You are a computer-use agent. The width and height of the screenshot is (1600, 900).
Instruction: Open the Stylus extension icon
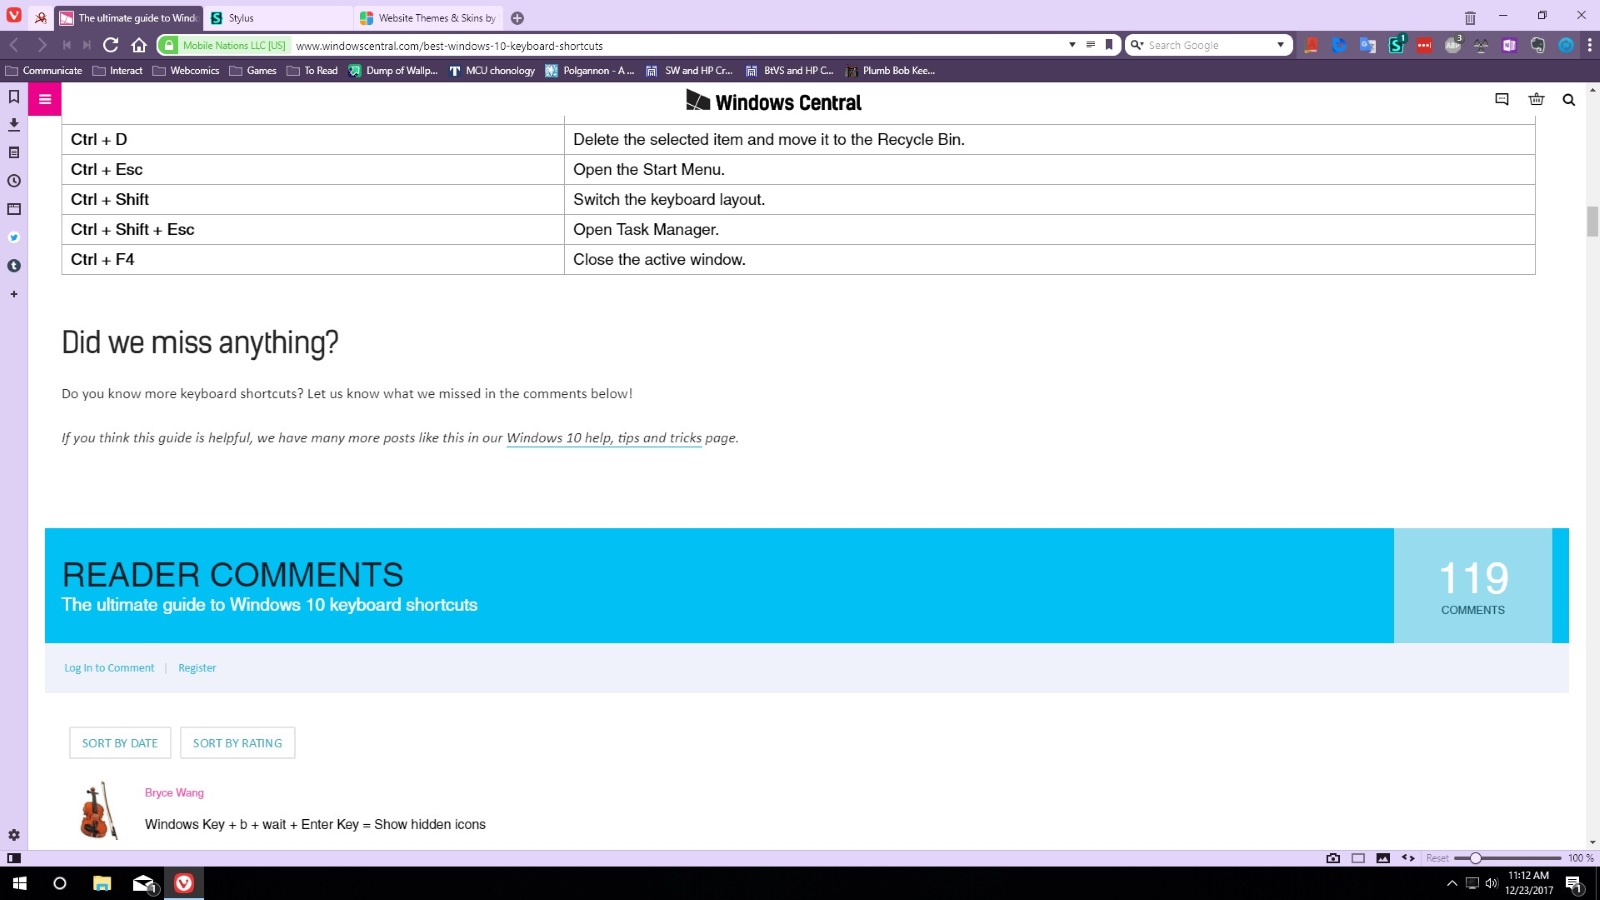coord(1397,45)
